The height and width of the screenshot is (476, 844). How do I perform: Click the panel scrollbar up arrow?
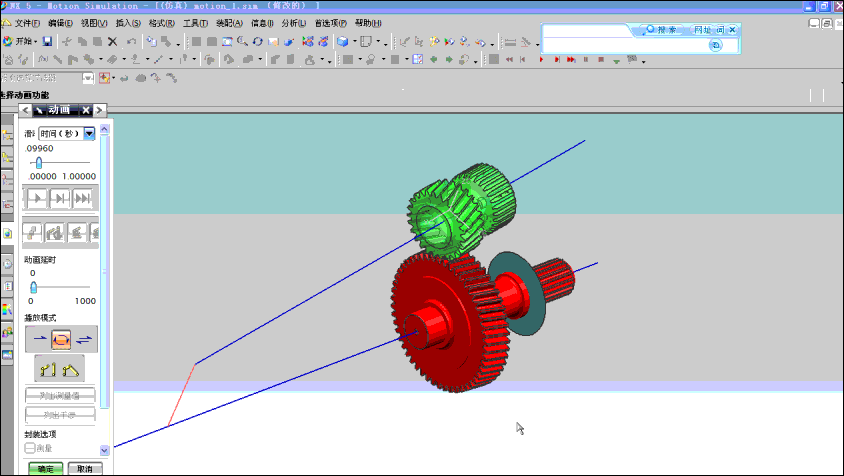point(104,129)
